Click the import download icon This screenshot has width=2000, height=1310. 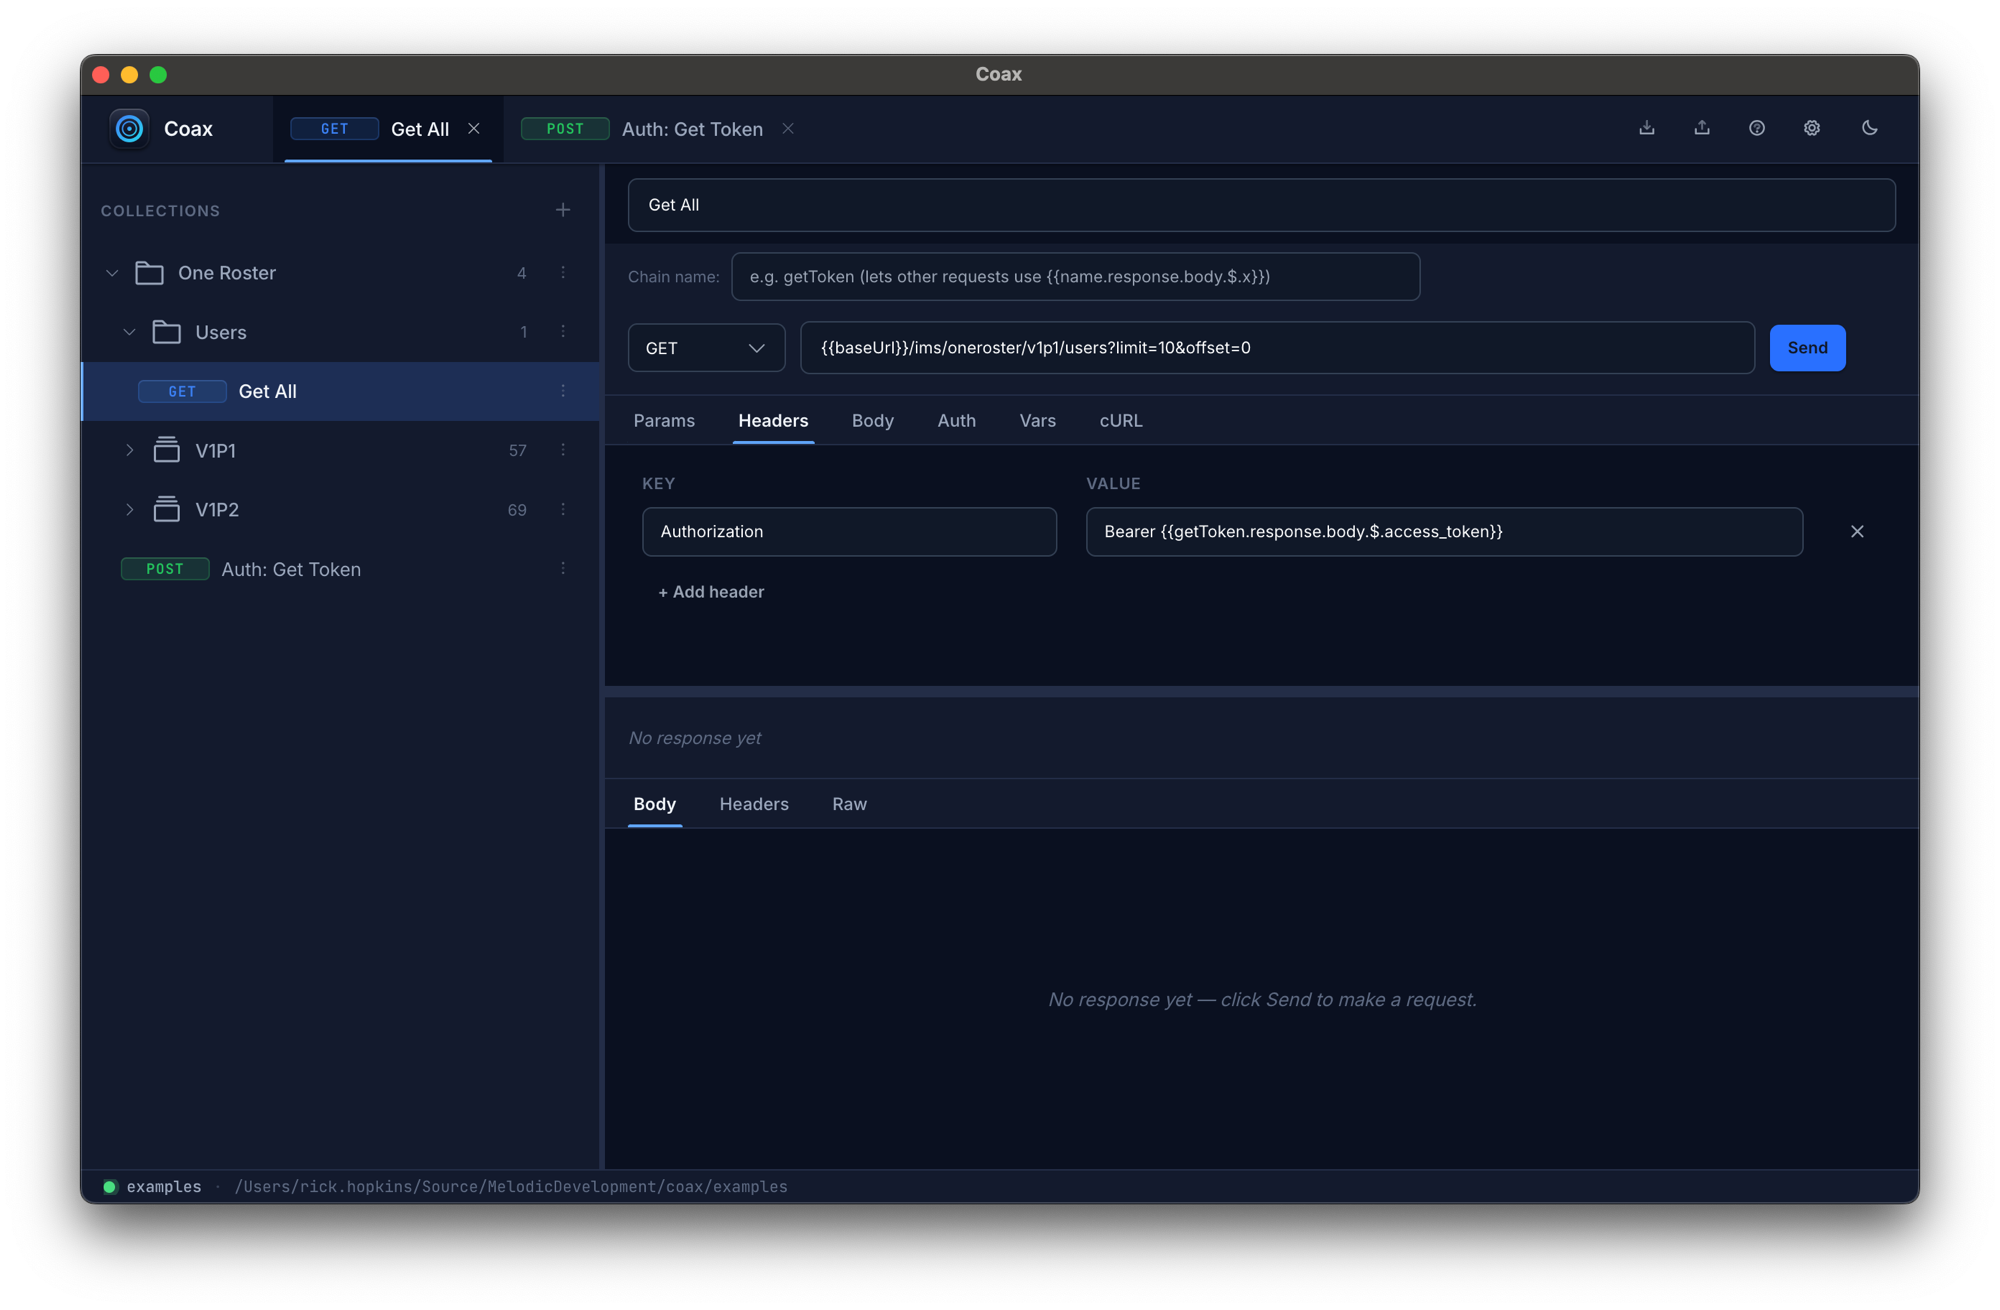point(1647,128)
